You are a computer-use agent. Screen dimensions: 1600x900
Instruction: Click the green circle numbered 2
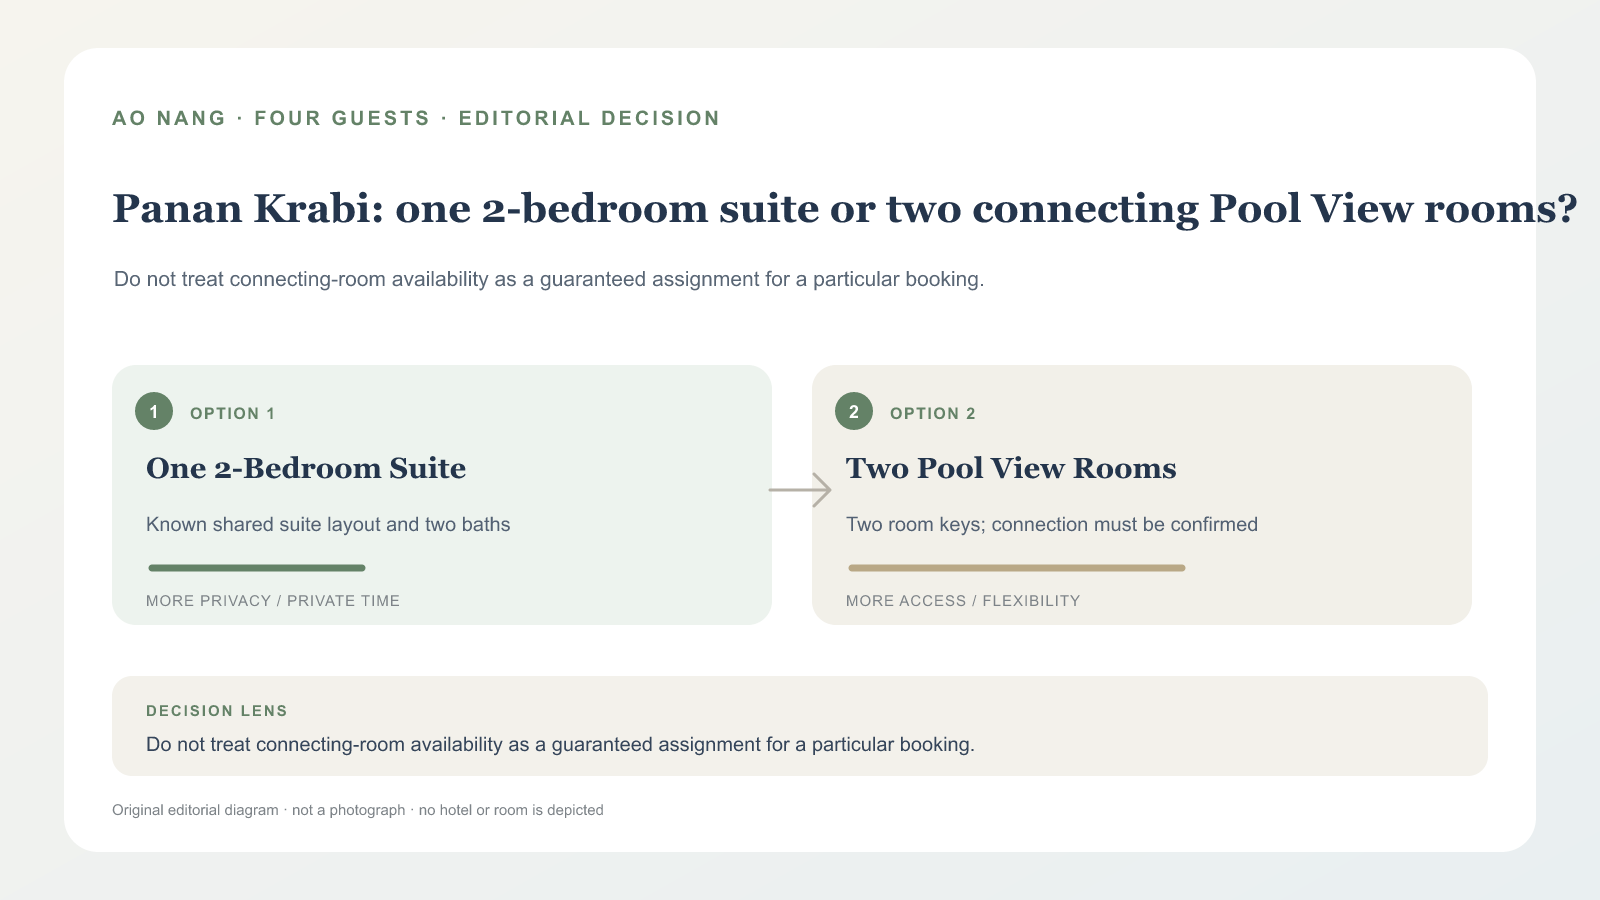tap(854, 411)
